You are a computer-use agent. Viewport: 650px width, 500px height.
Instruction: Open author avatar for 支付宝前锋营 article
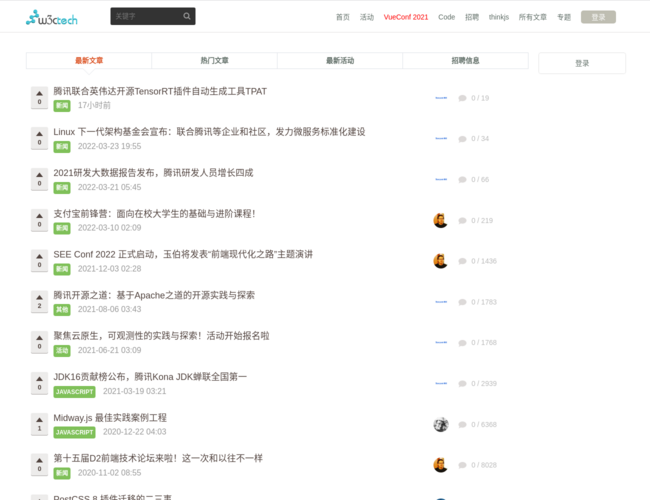click(441, 221)
